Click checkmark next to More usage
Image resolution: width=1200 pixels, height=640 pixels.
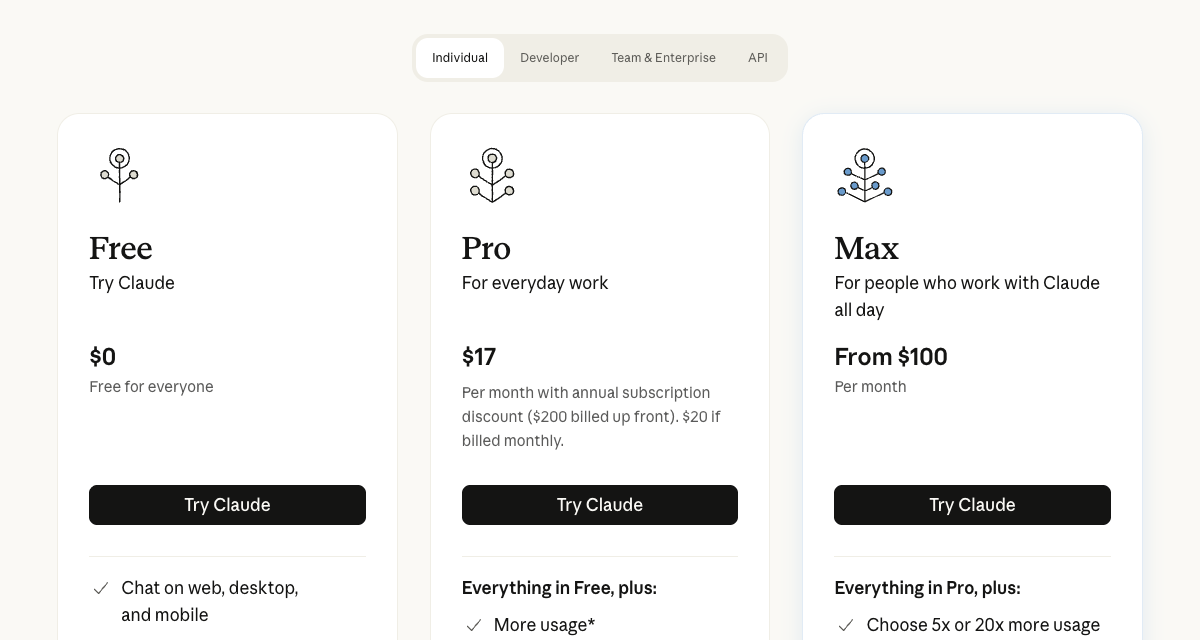click(x=474, y=626)
